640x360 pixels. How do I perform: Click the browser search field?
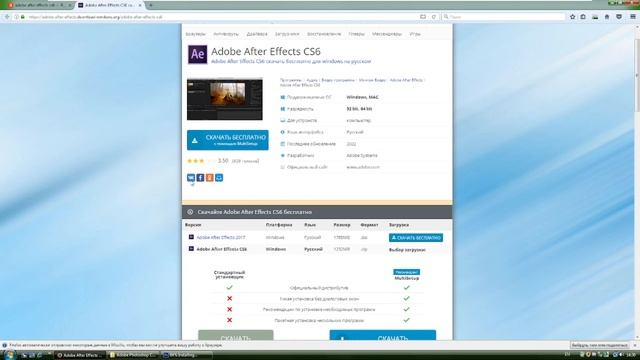pos(503,17)
